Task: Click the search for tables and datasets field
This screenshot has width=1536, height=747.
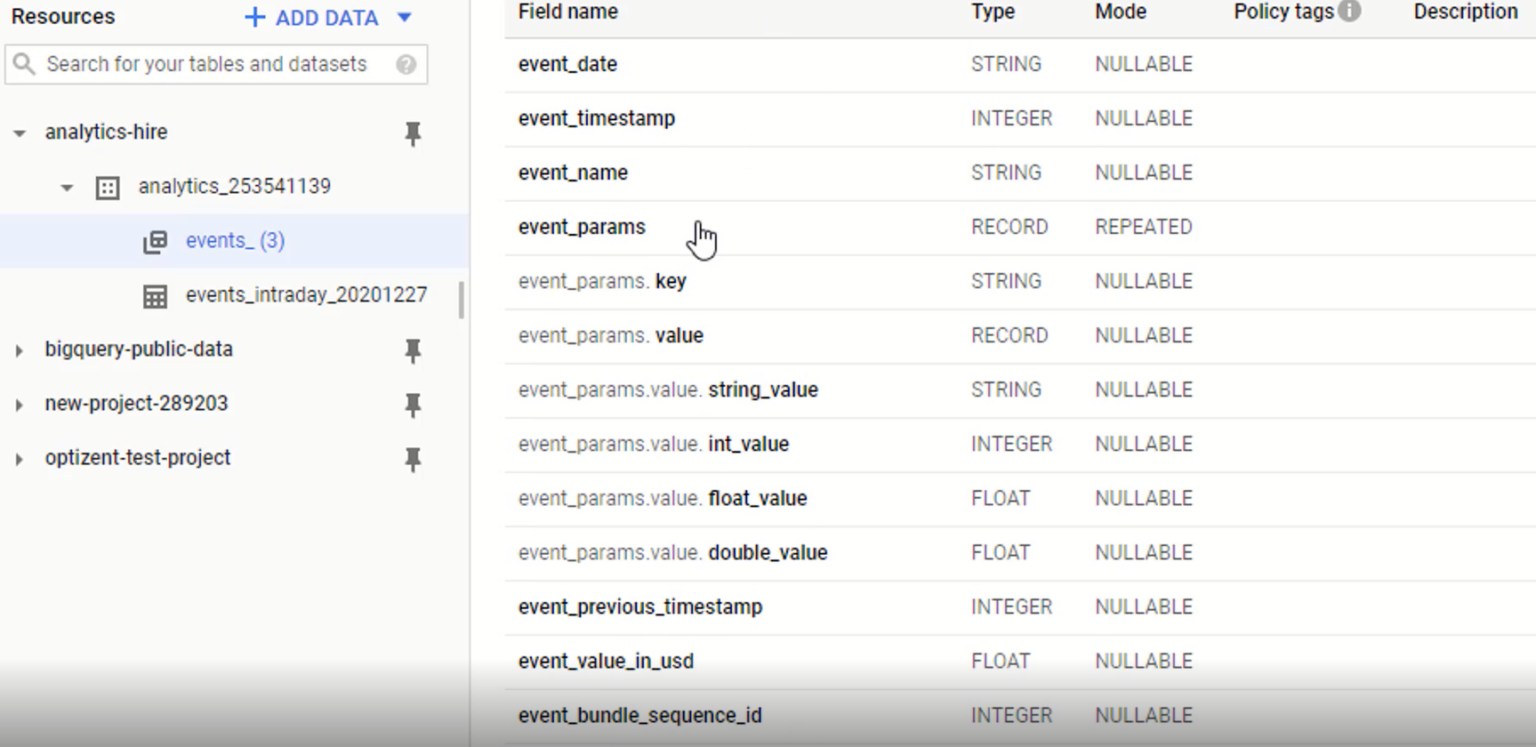Action: click(200, 64)
